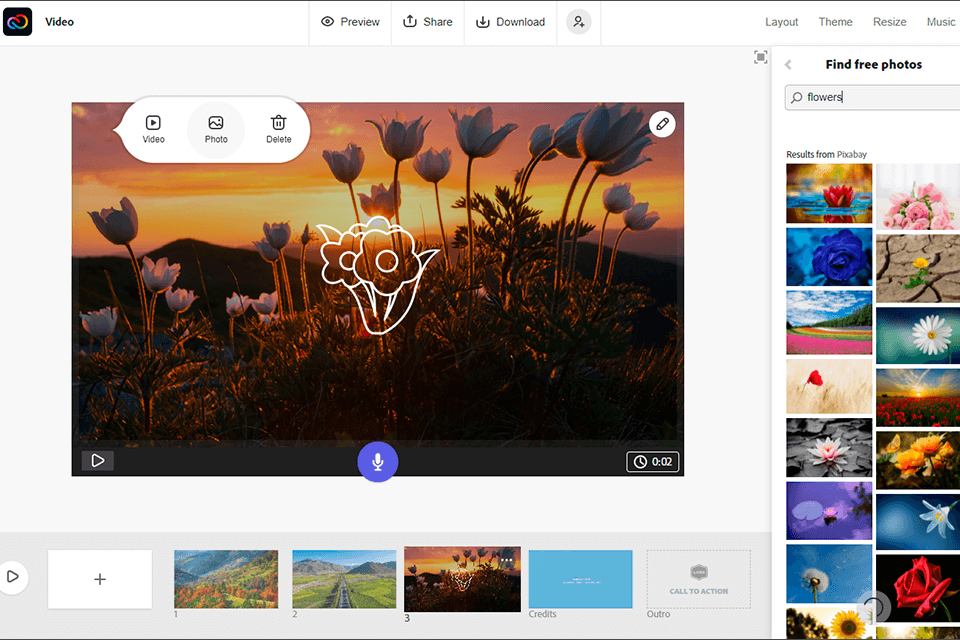960x640 pixels.
Task: Choose the Photo option in popup
Action: pyautogui.click(x=216, y=129)
